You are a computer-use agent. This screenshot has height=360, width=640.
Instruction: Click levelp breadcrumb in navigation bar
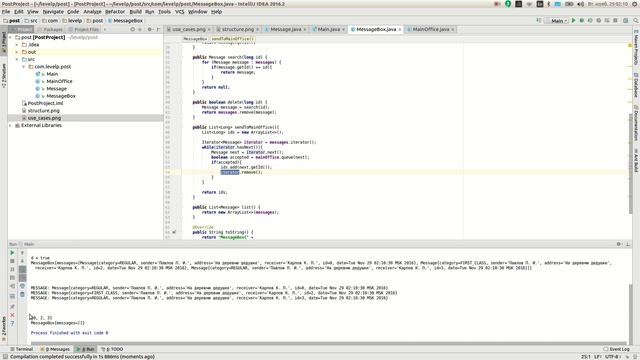pyautogui.click(x=72, y=20)
